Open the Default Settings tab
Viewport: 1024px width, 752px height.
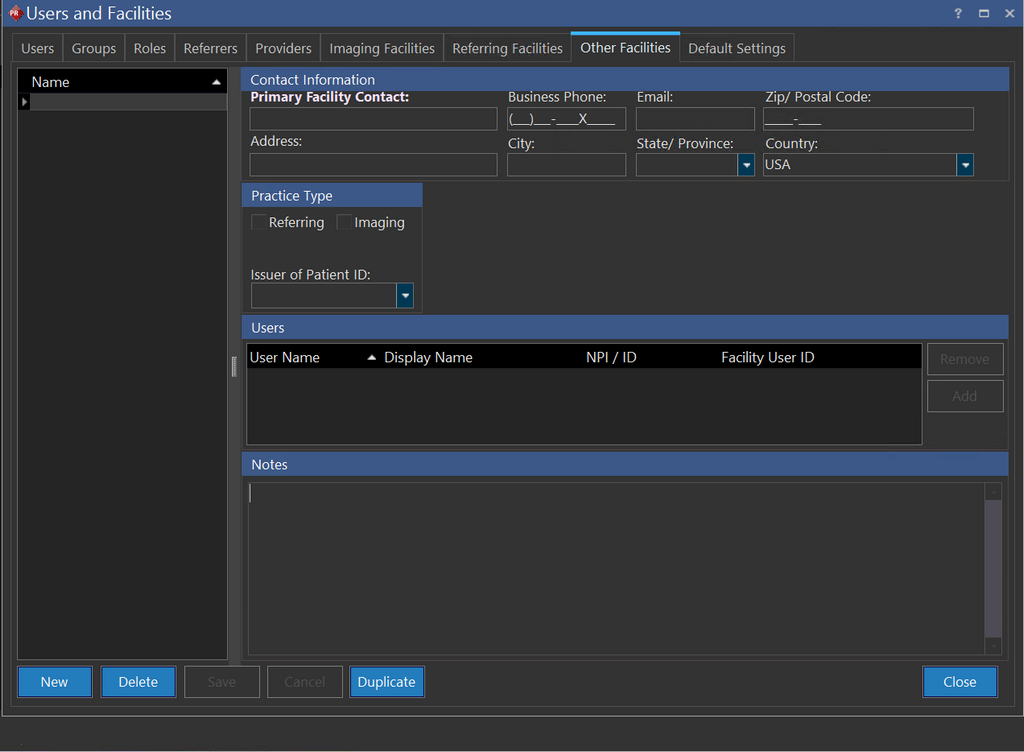[x=737, y=48]
